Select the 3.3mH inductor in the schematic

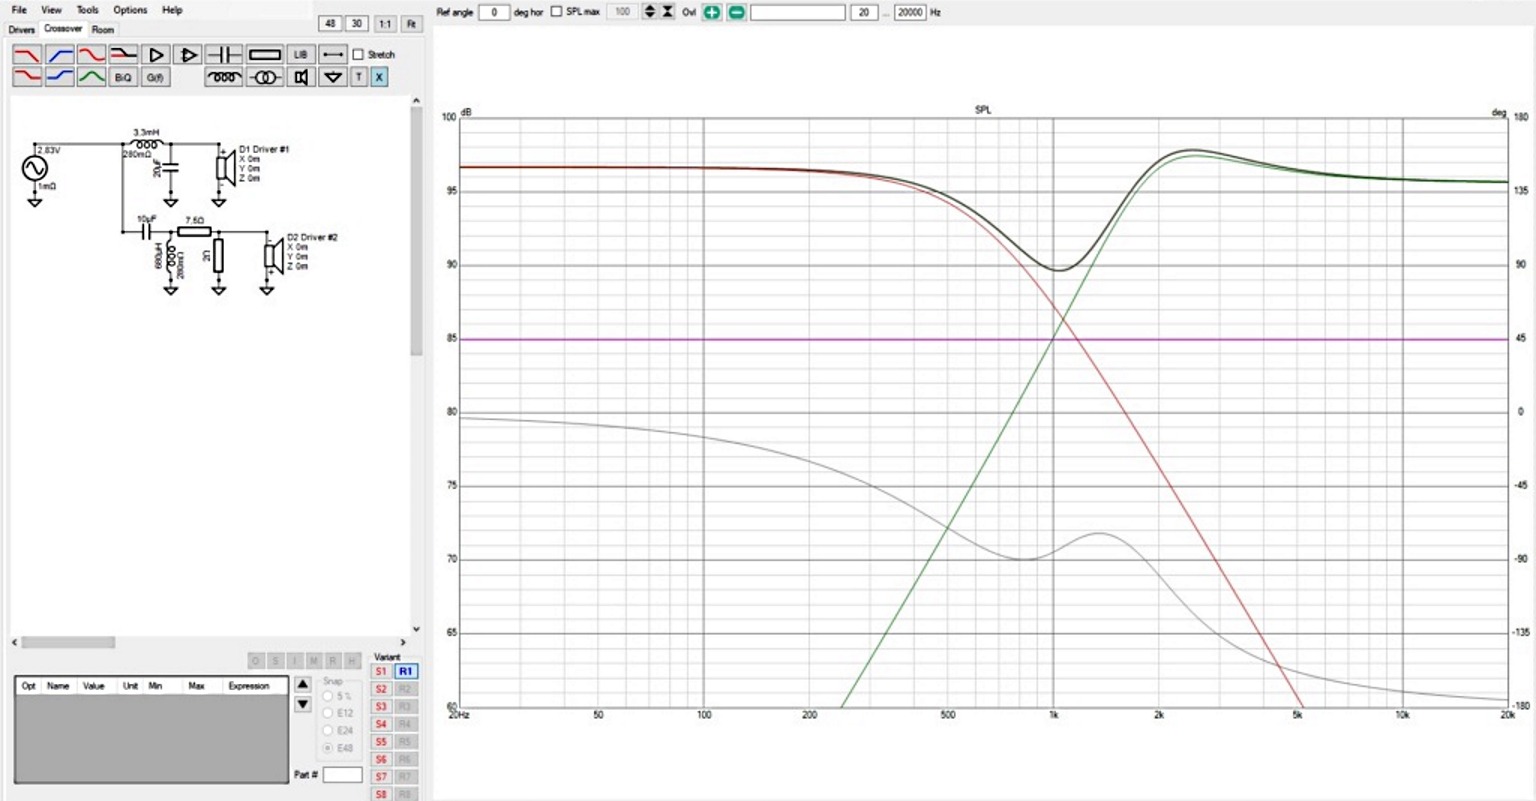(x=146, y=143)
